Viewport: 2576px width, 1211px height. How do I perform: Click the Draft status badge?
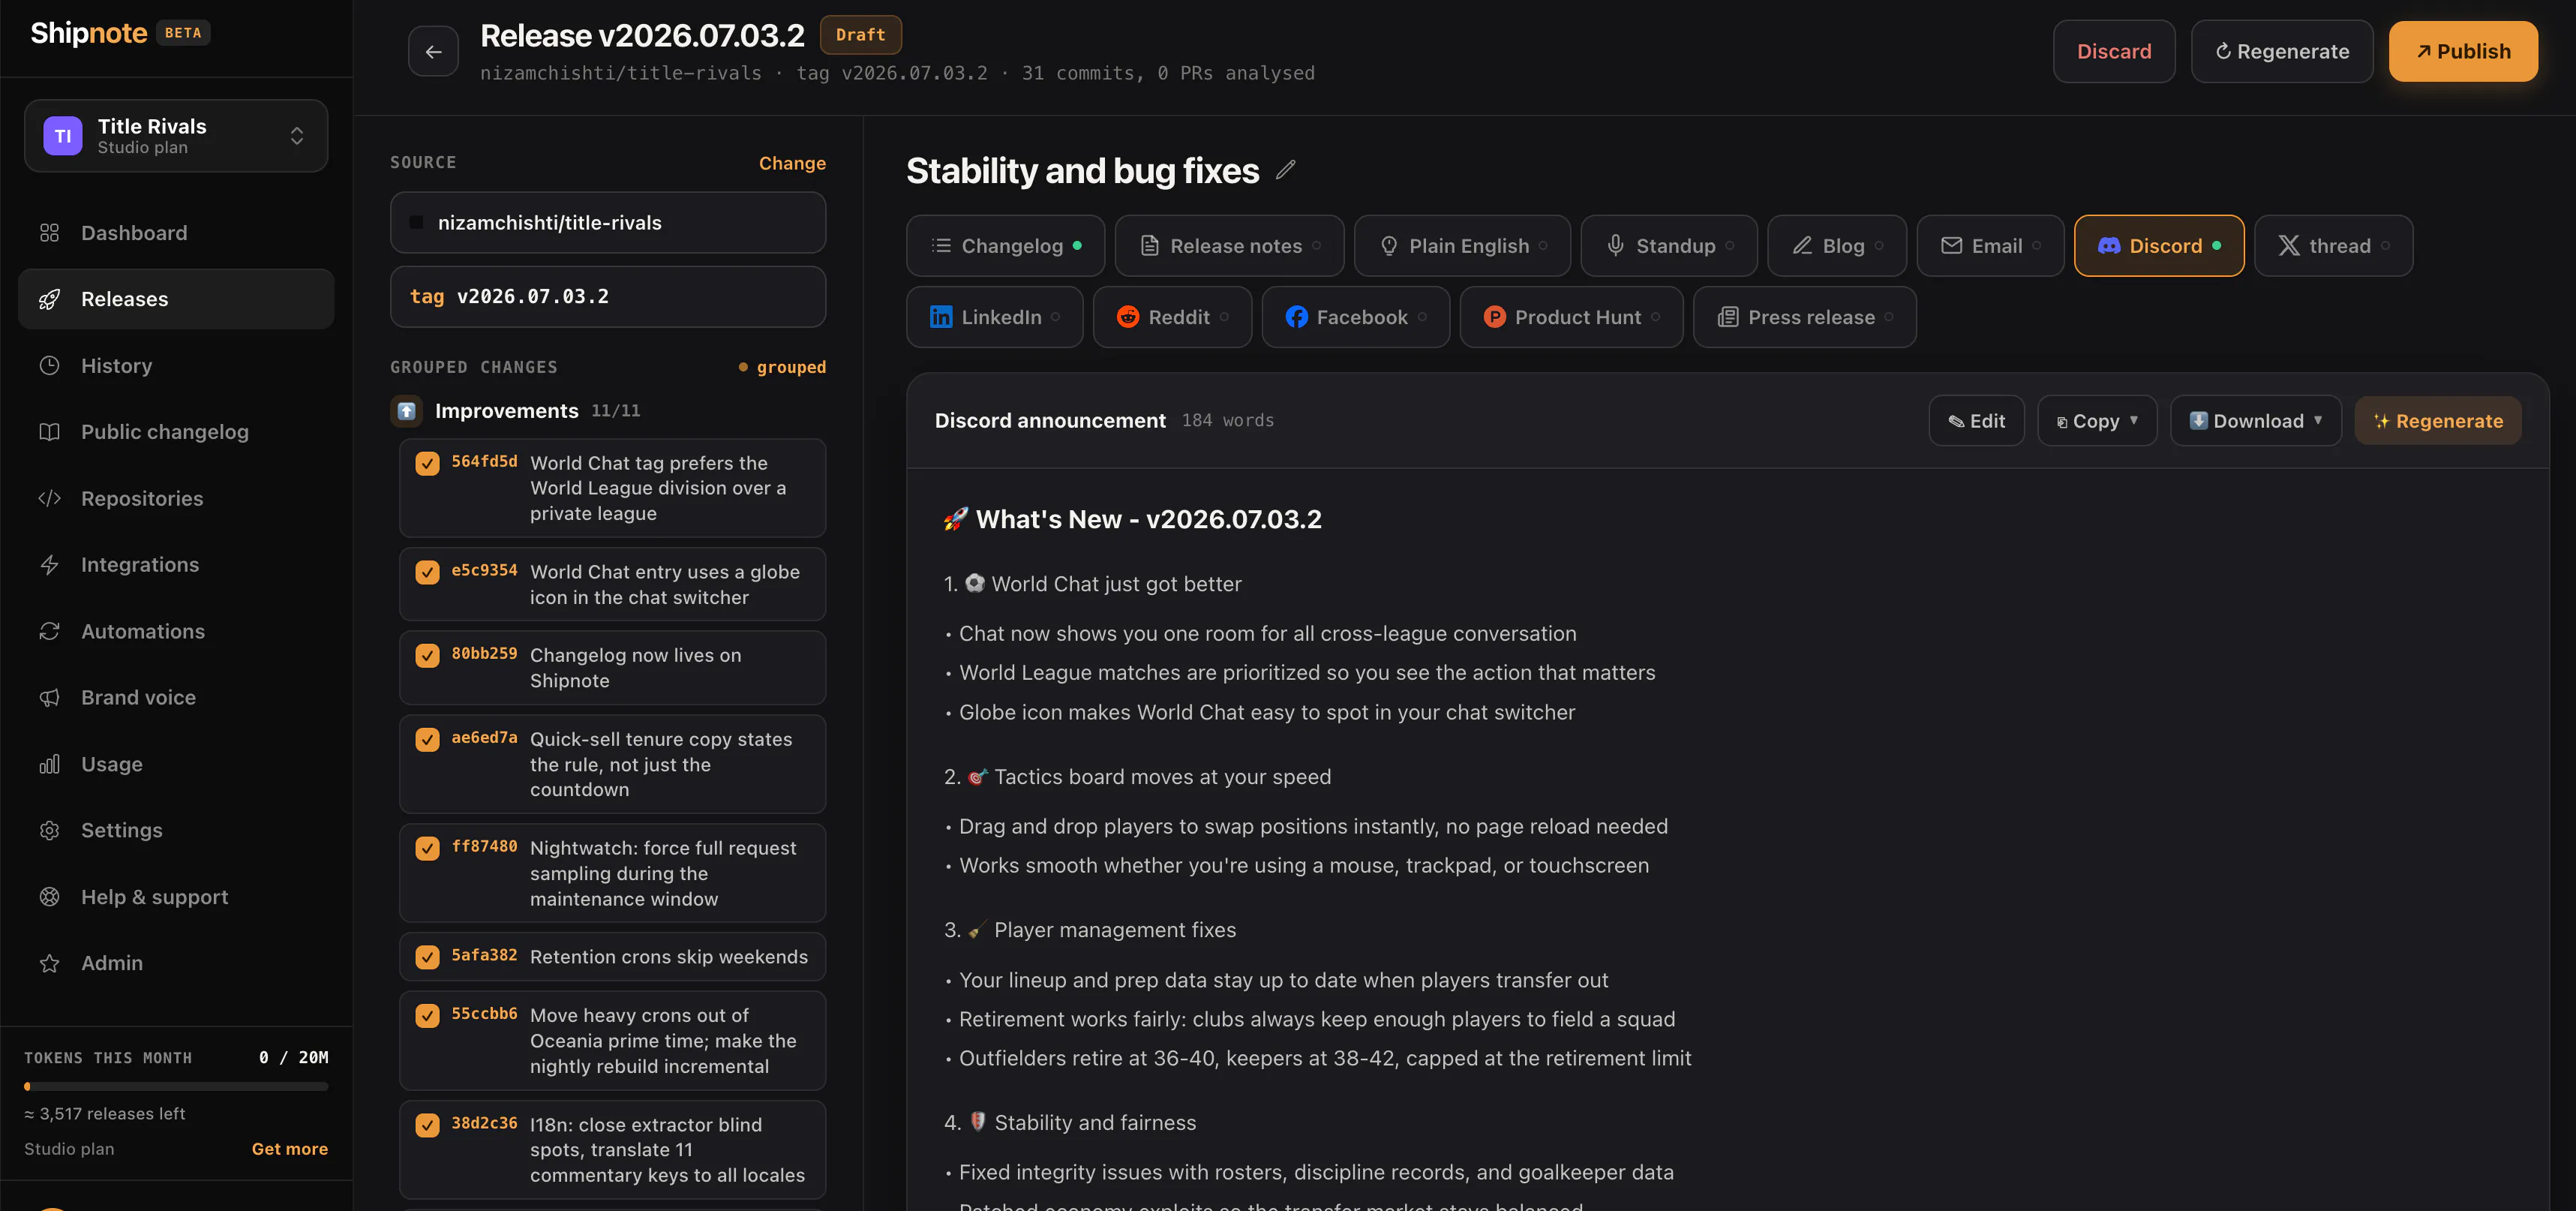tap(860, 35)
